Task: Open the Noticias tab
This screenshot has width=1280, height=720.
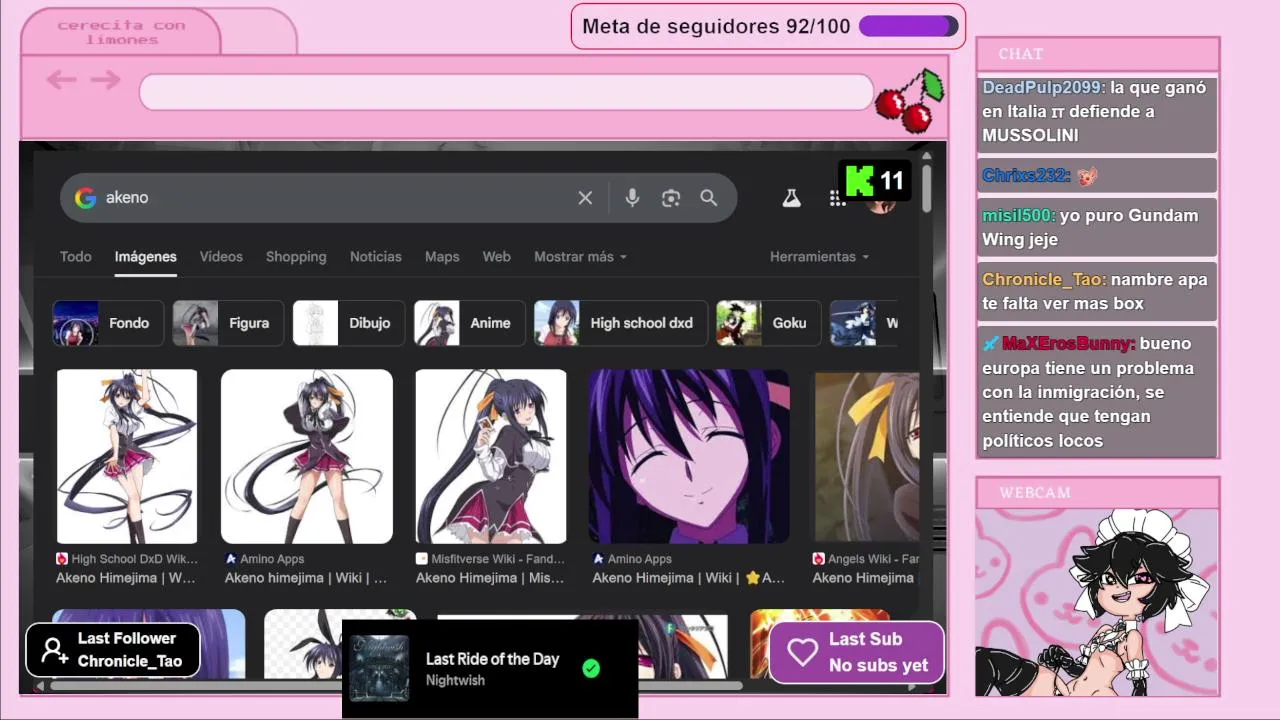Action: (376, 257)
